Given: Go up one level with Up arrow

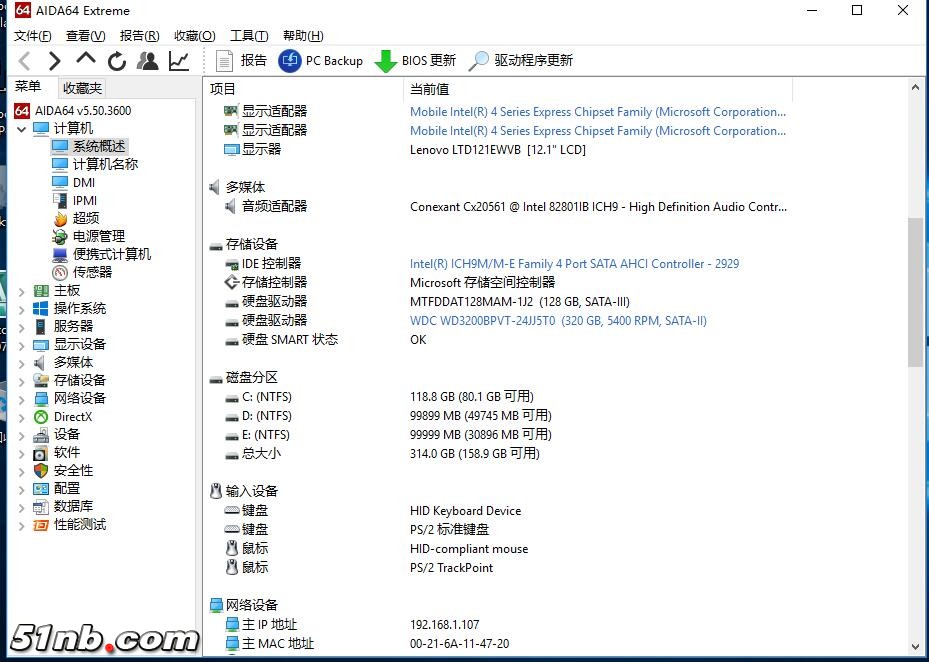Looking at the screenshot, I should coord(86,60).
